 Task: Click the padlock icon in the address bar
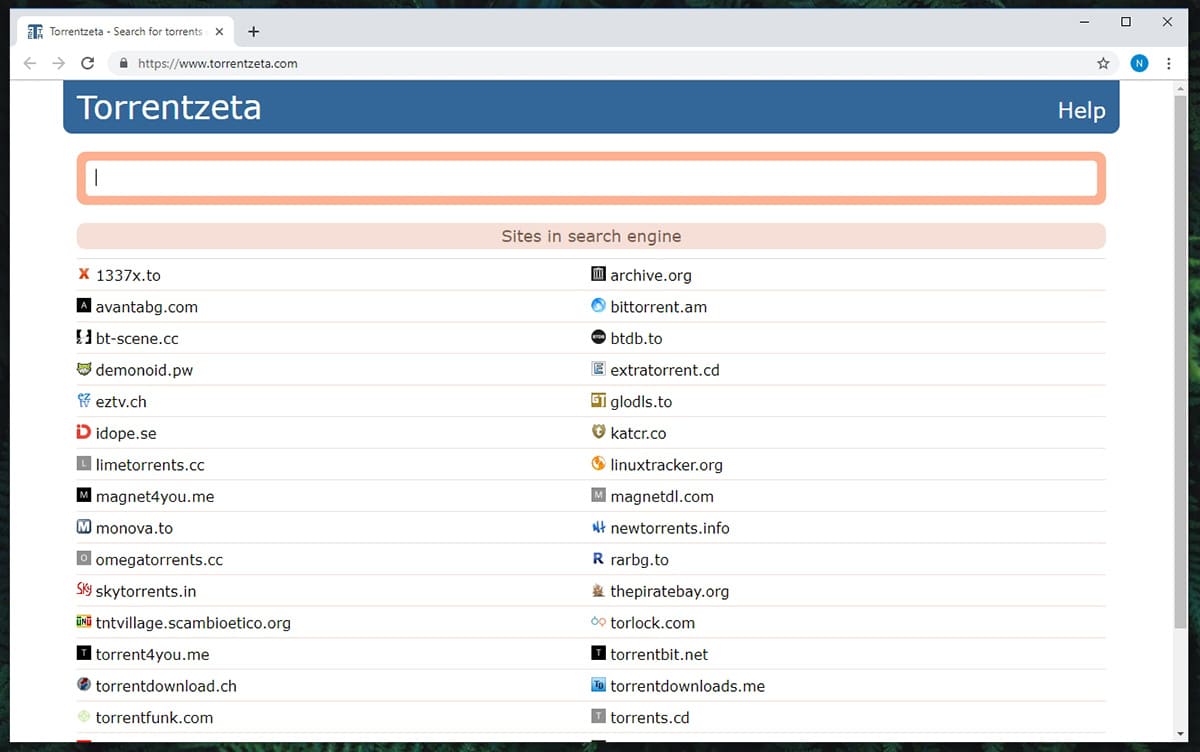[122, 62]
